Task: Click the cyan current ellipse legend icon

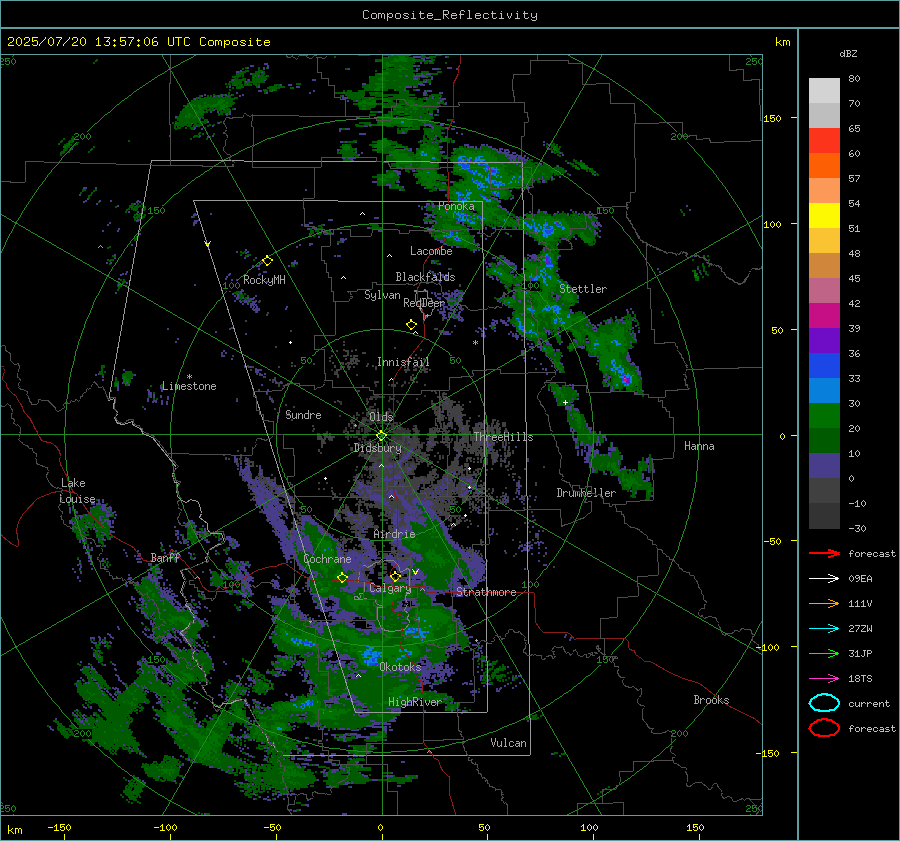Action: click(x=824, y=703)
